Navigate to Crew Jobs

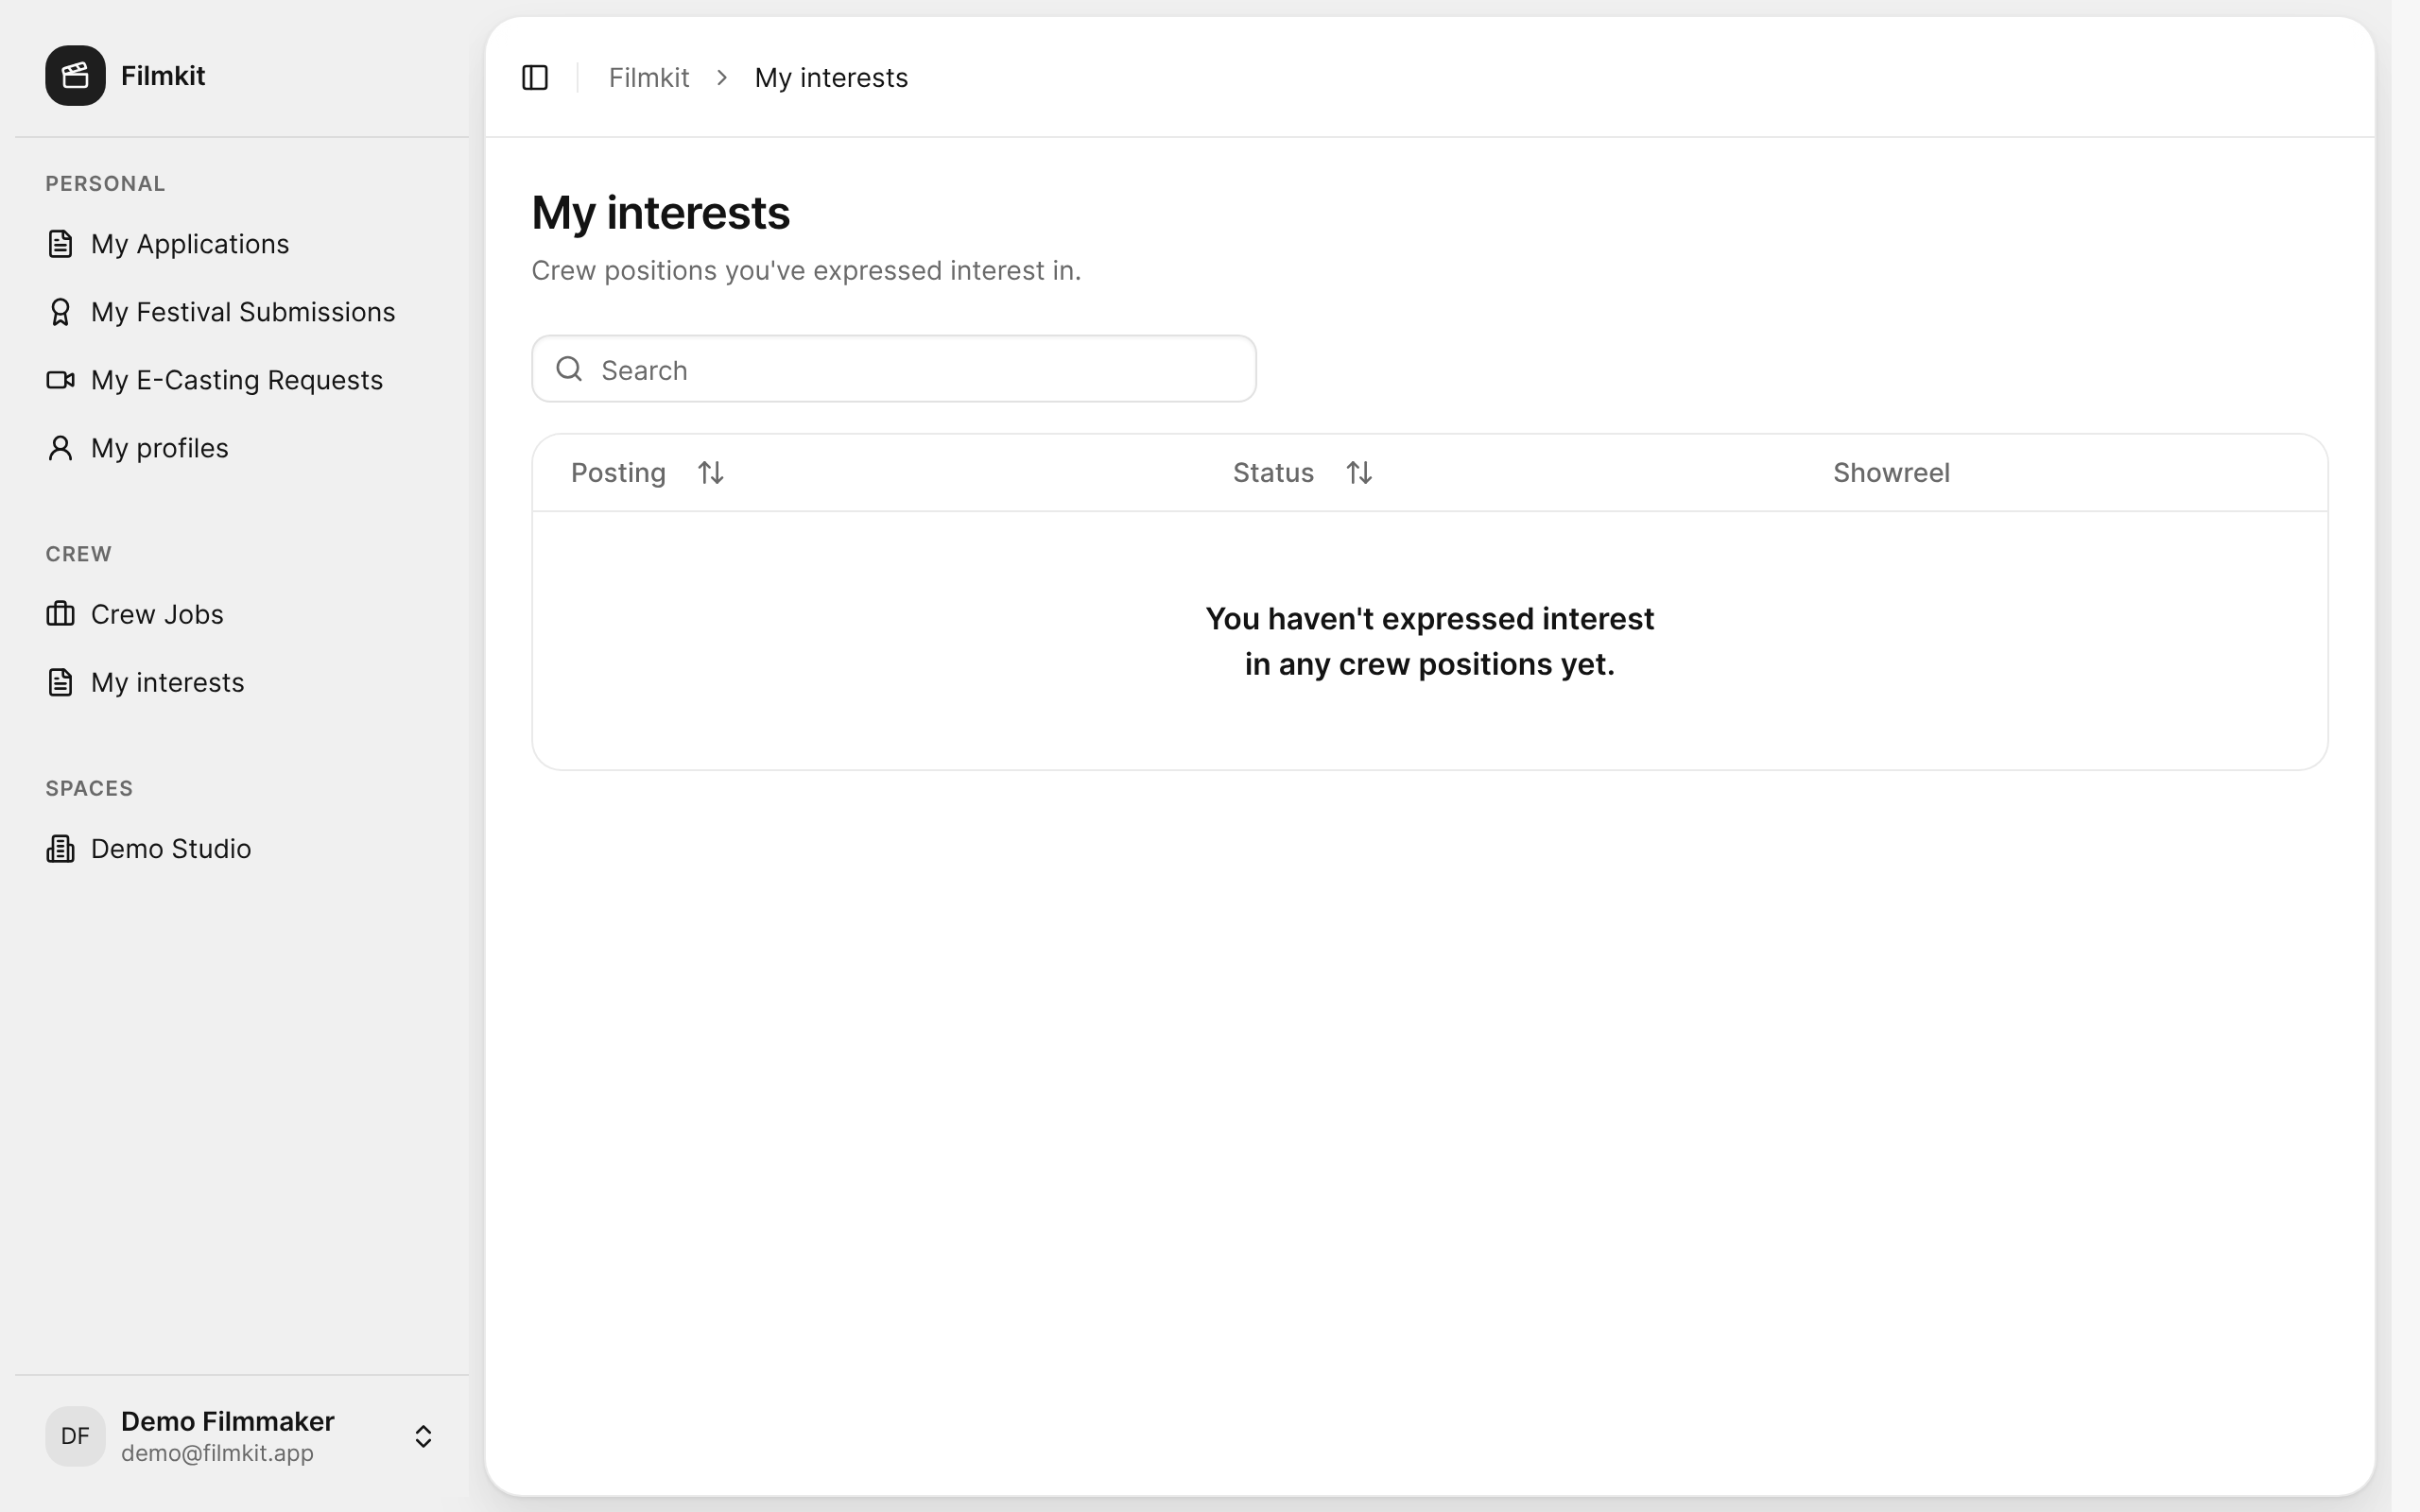242,614
